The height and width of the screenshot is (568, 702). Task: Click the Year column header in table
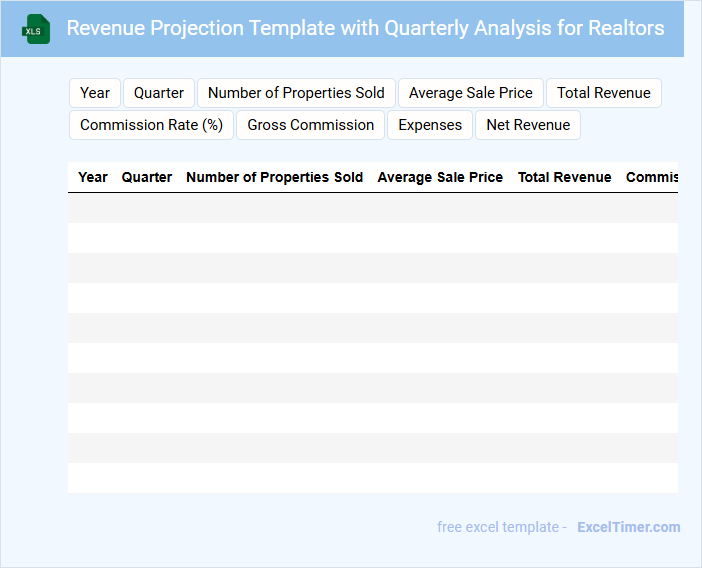click(93, 177)
